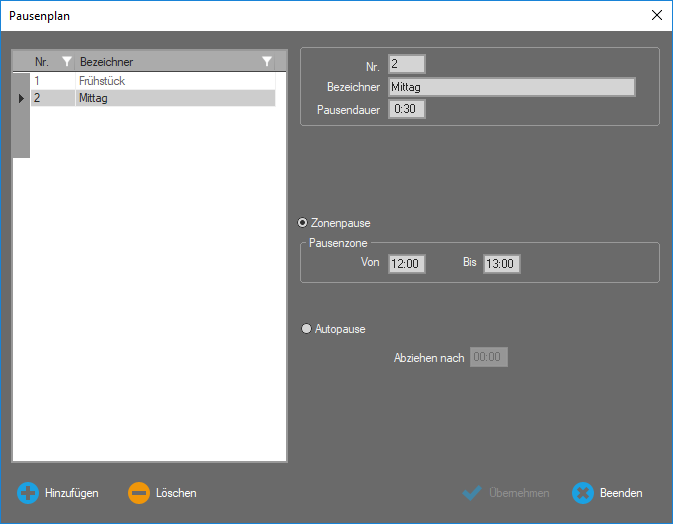Sort by the Nr. column header
Screen dimensions: 673x524
[x=43, y=62]
